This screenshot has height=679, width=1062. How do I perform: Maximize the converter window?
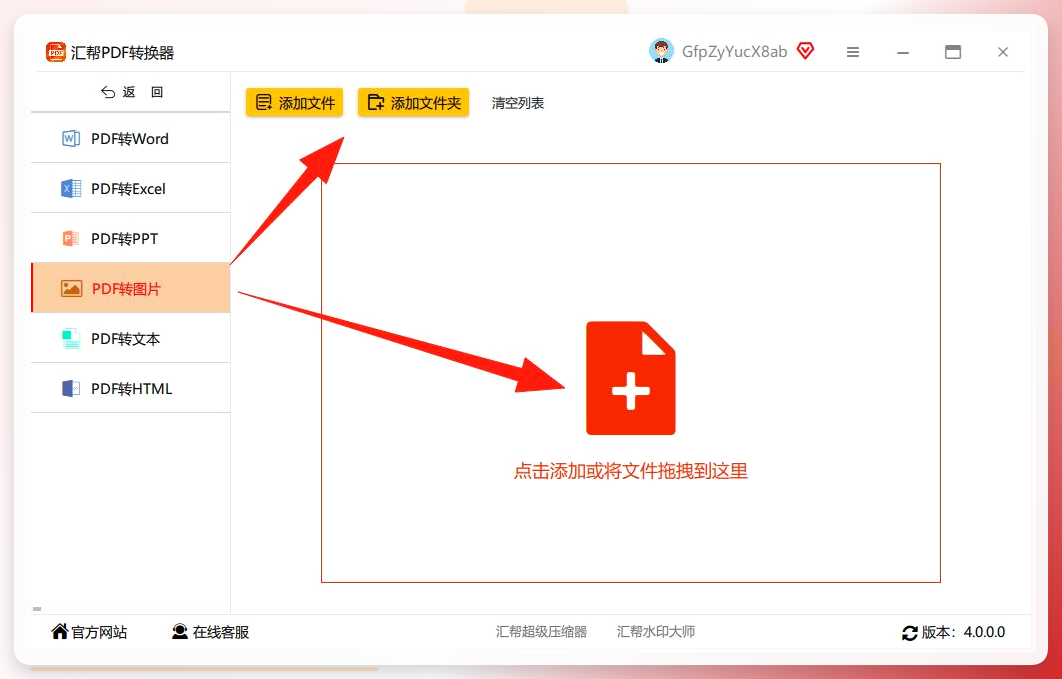[x=953, y=52]
